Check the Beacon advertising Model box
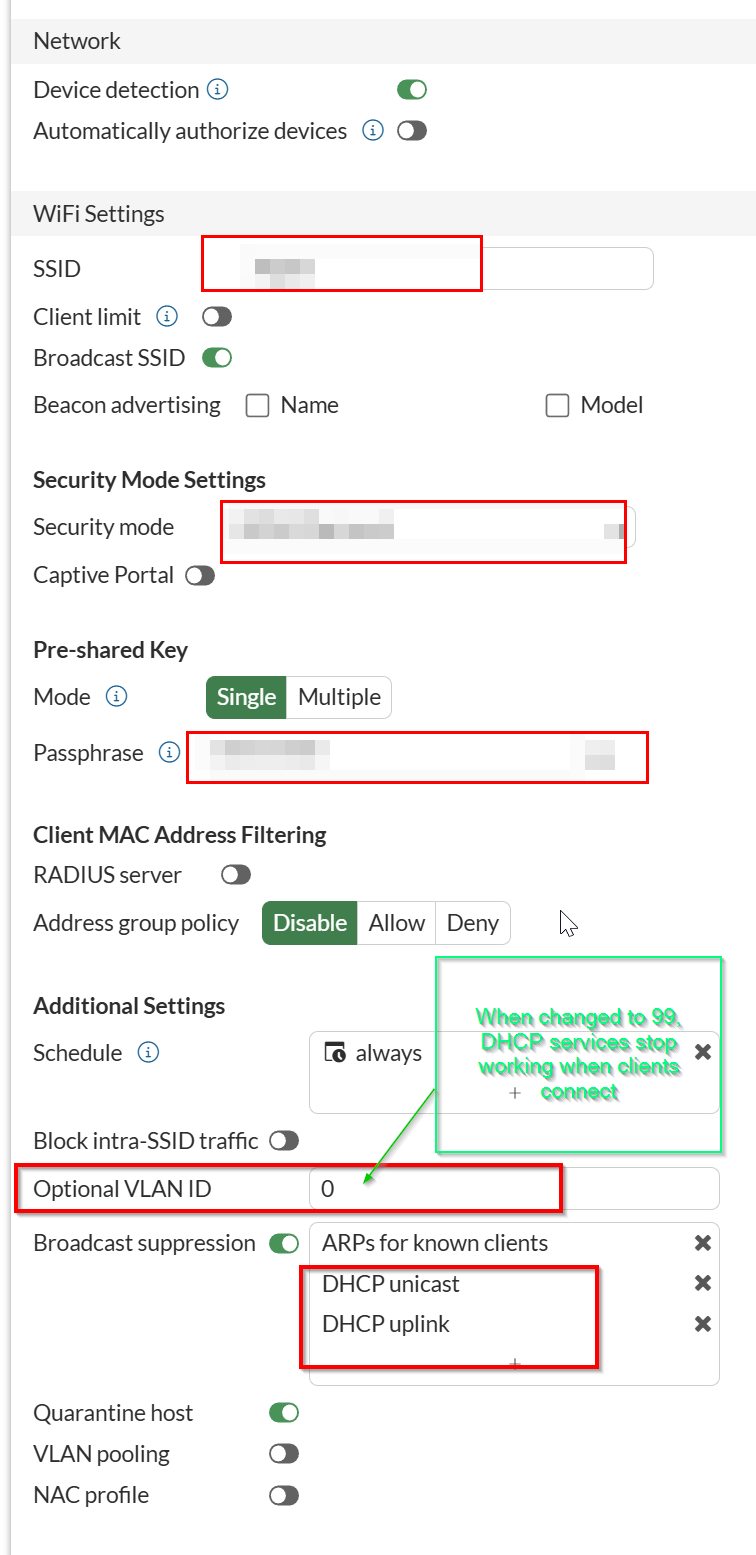This screenshot has width=756, height=1555. pos(557,405)
